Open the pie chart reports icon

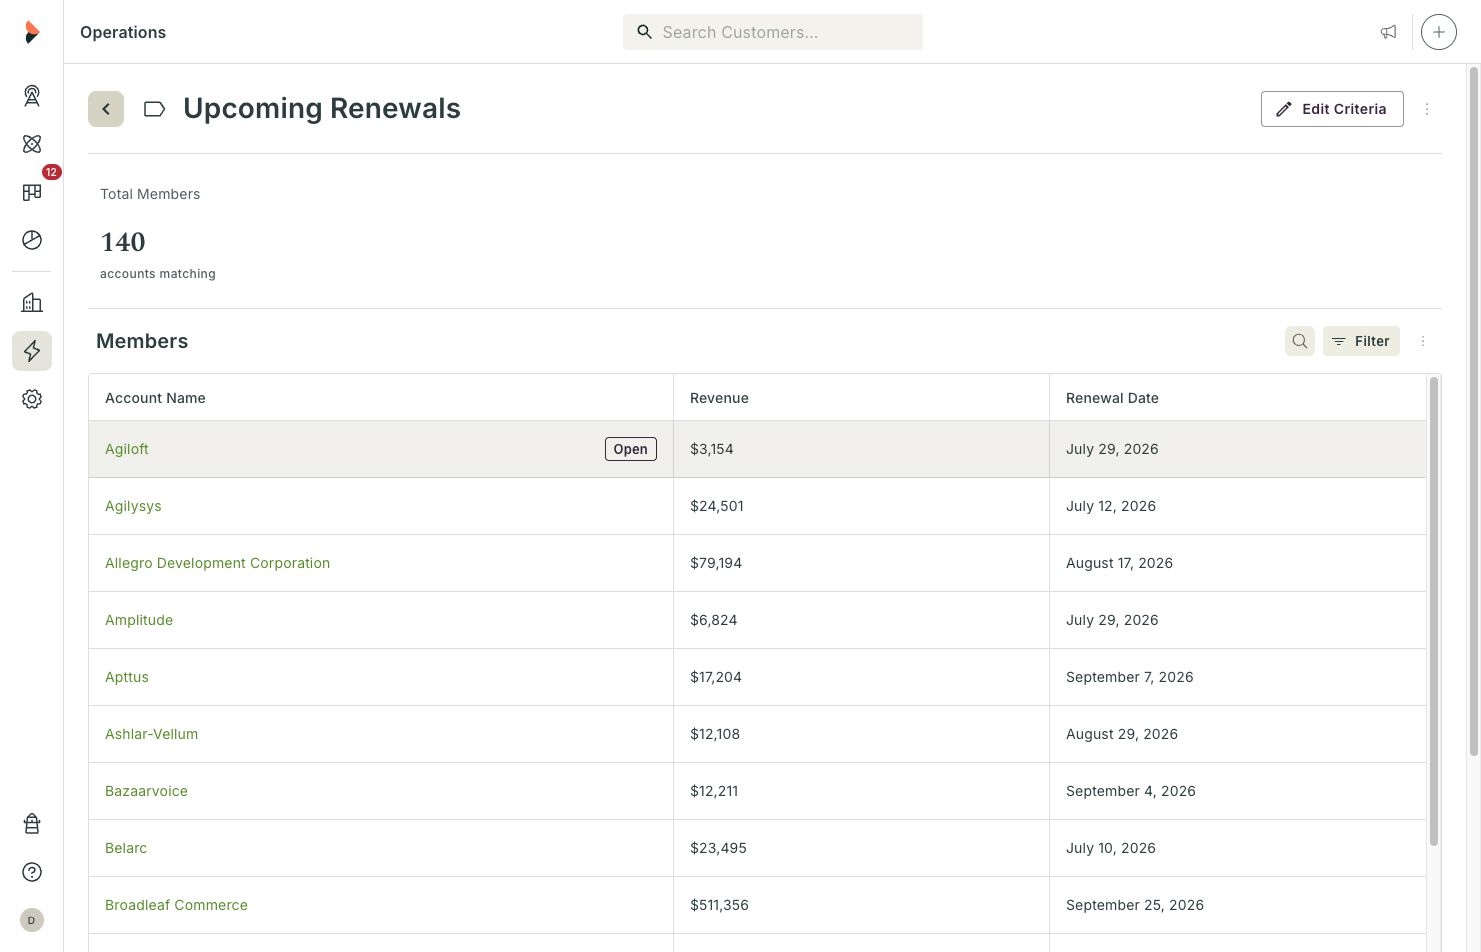[32, 240]
